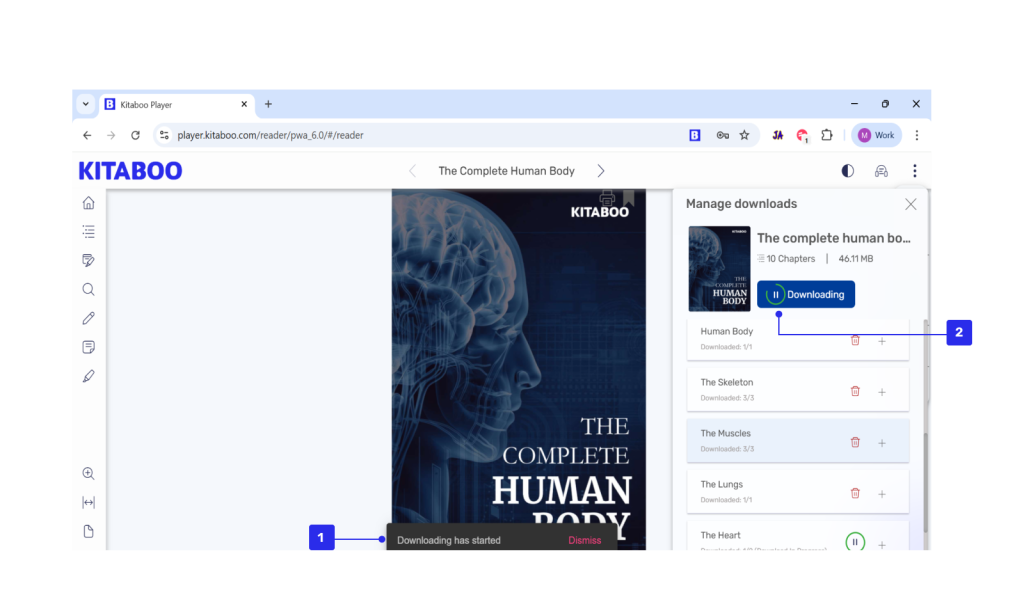Reload the page in the browser
The height and width of the screenshot is (595, 1024).
(x=135, y=135)
